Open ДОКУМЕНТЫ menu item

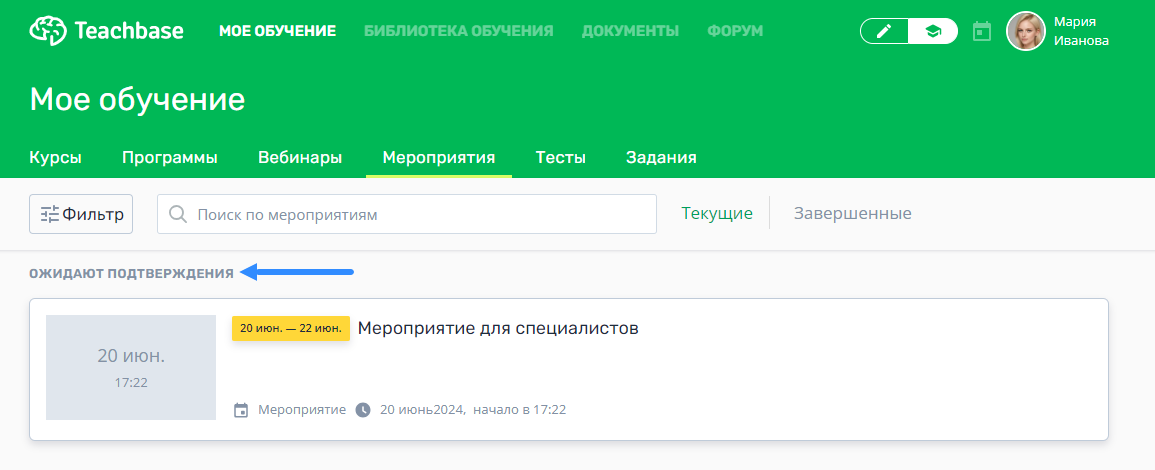click(630, 31)
